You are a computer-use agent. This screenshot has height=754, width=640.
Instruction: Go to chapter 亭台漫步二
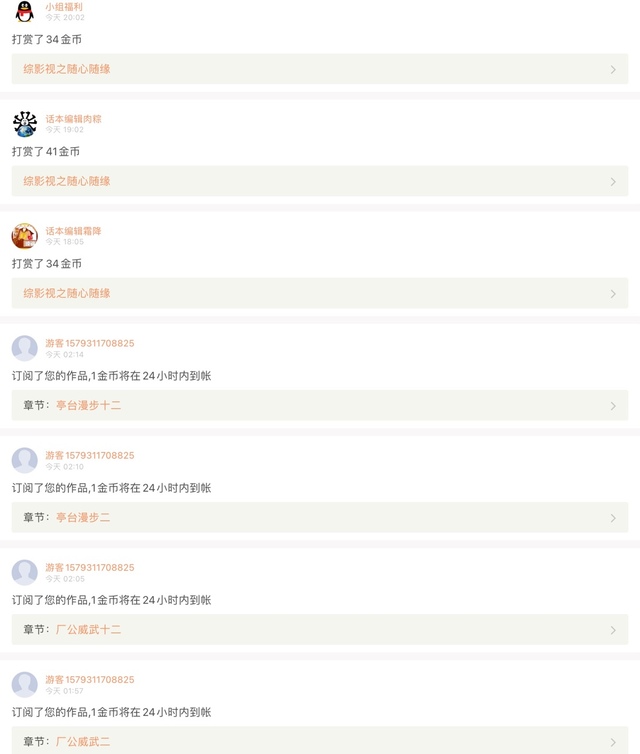click(x=83, y=517)
